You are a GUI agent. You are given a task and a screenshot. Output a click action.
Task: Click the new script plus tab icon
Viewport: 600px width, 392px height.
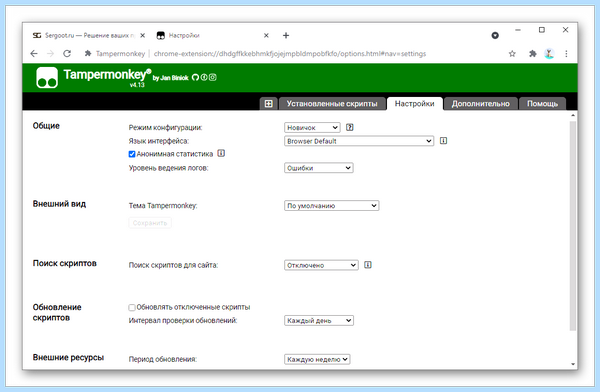pyautogui.click(x=269, y=104)
